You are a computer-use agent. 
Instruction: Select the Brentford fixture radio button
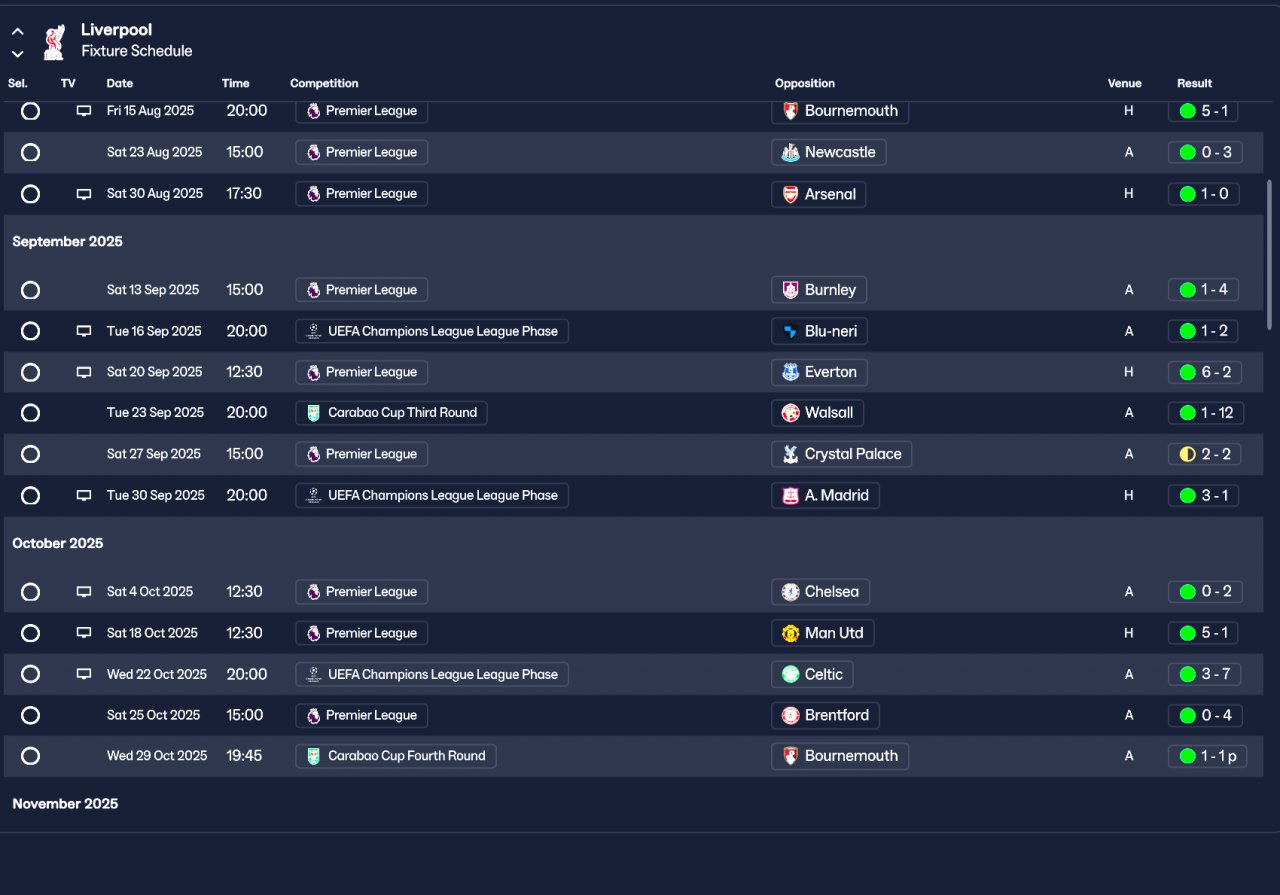[x=31, y=715]
